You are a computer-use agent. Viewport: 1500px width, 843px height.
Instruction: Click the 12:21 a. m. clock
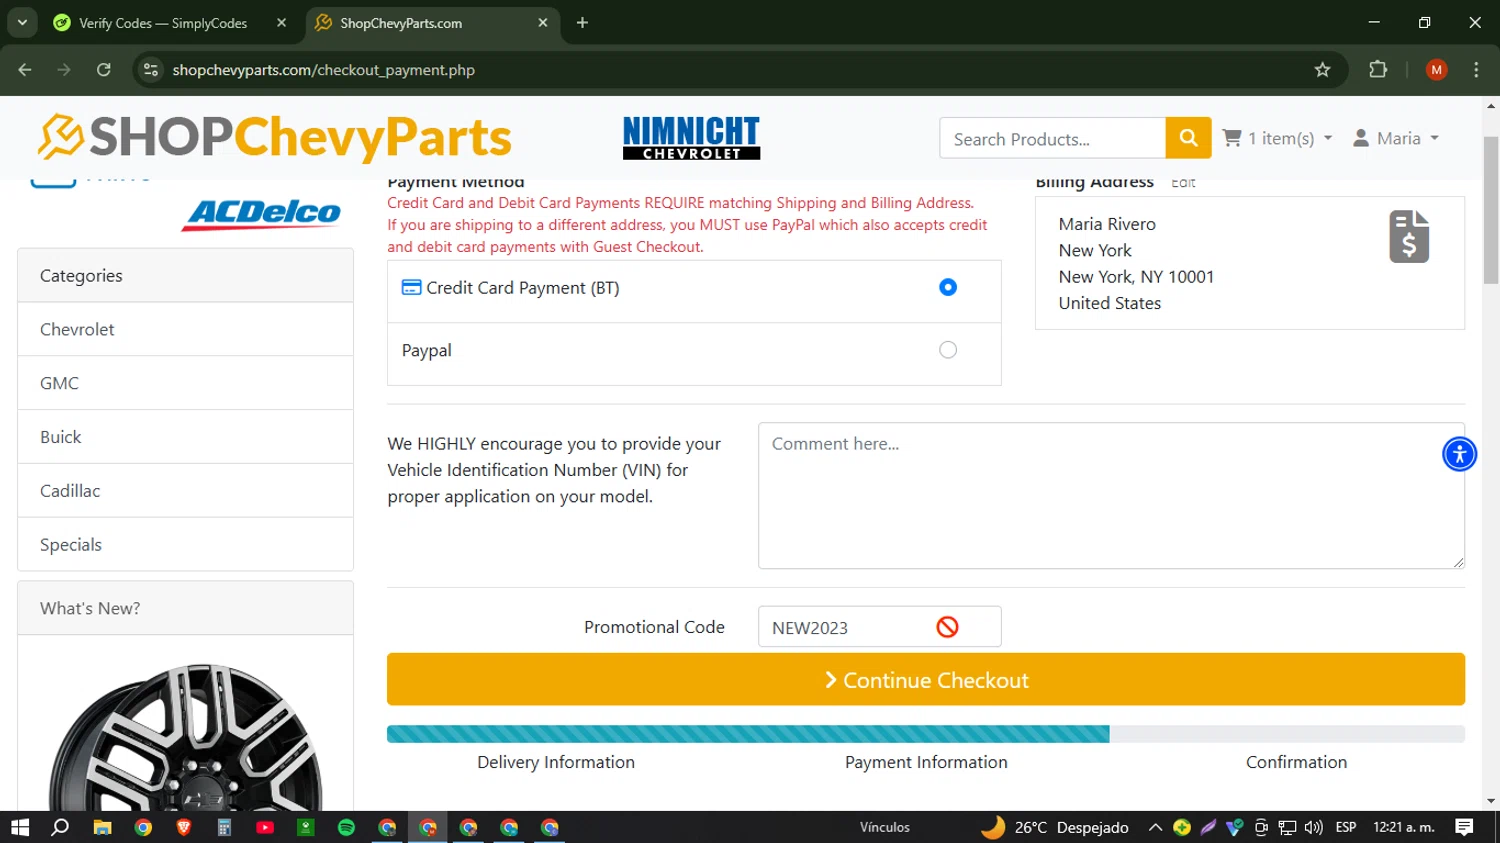[1404, 827]
